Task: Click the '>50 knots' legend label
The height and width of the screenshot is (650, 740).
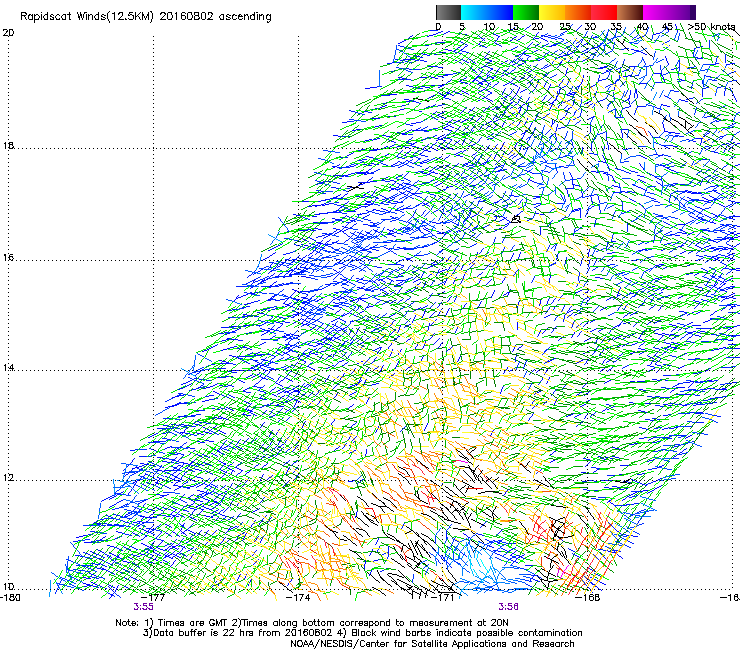Action: coord(712,27)
